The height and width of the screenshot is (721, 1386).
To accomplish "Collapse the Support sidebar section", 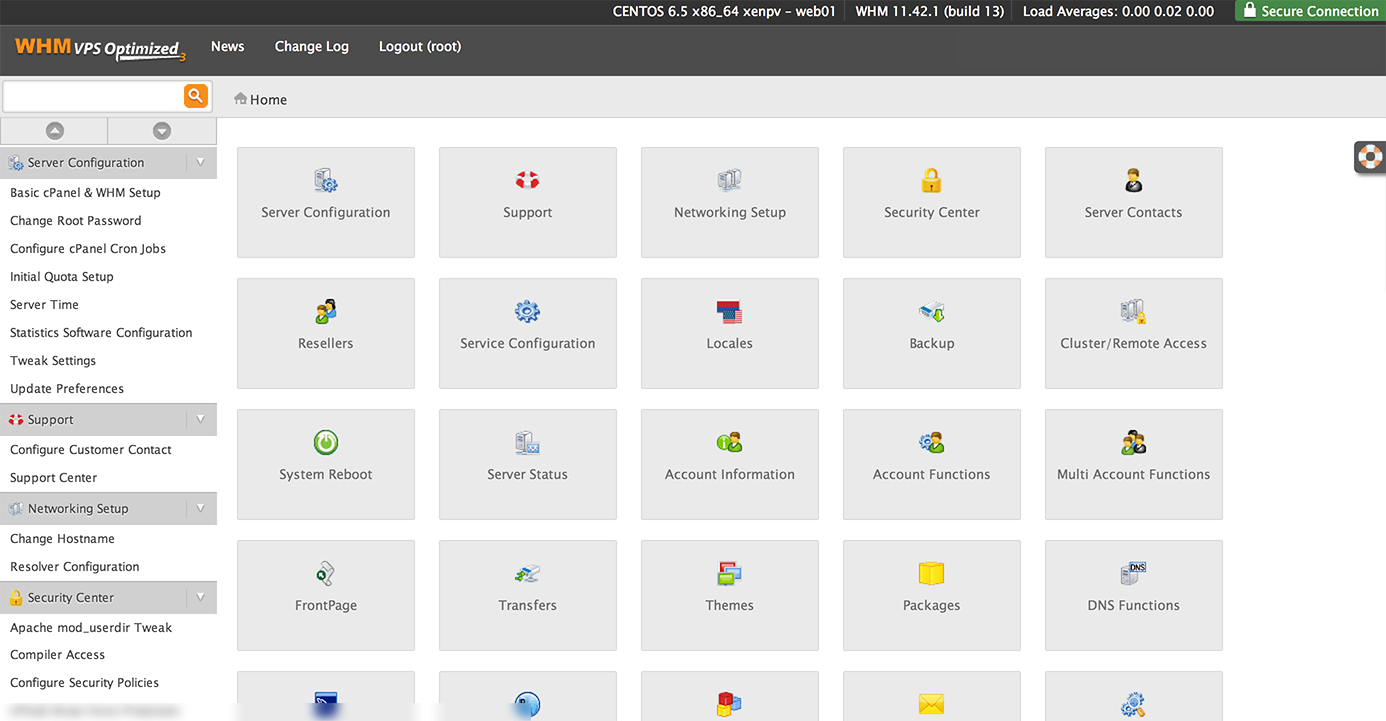I will pyautogui.click(x=201, y=419).
